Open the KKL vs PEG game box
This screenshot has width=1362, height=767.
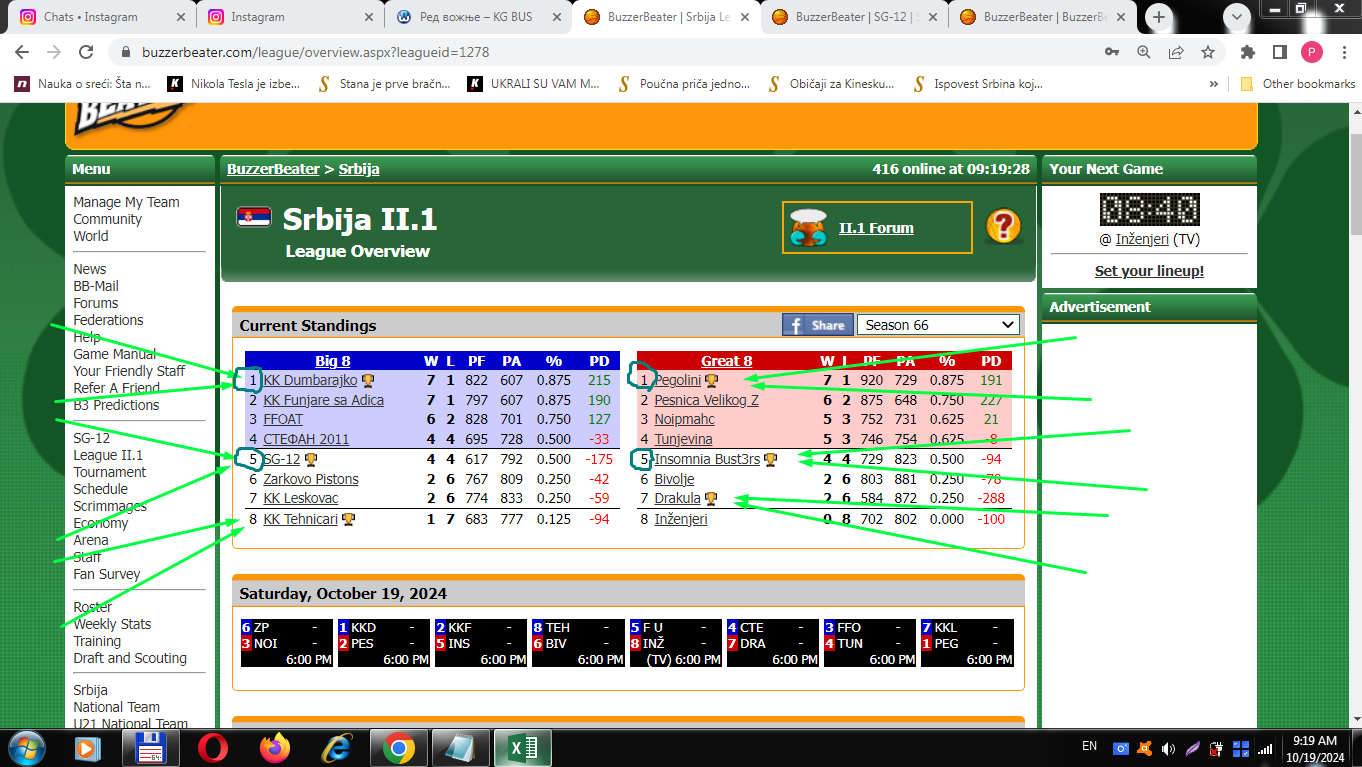tap(967, 643)
